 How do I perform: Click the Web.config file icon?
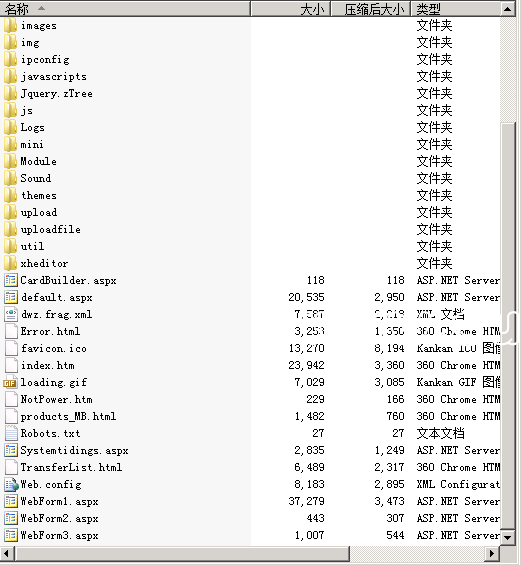(11, 484)
